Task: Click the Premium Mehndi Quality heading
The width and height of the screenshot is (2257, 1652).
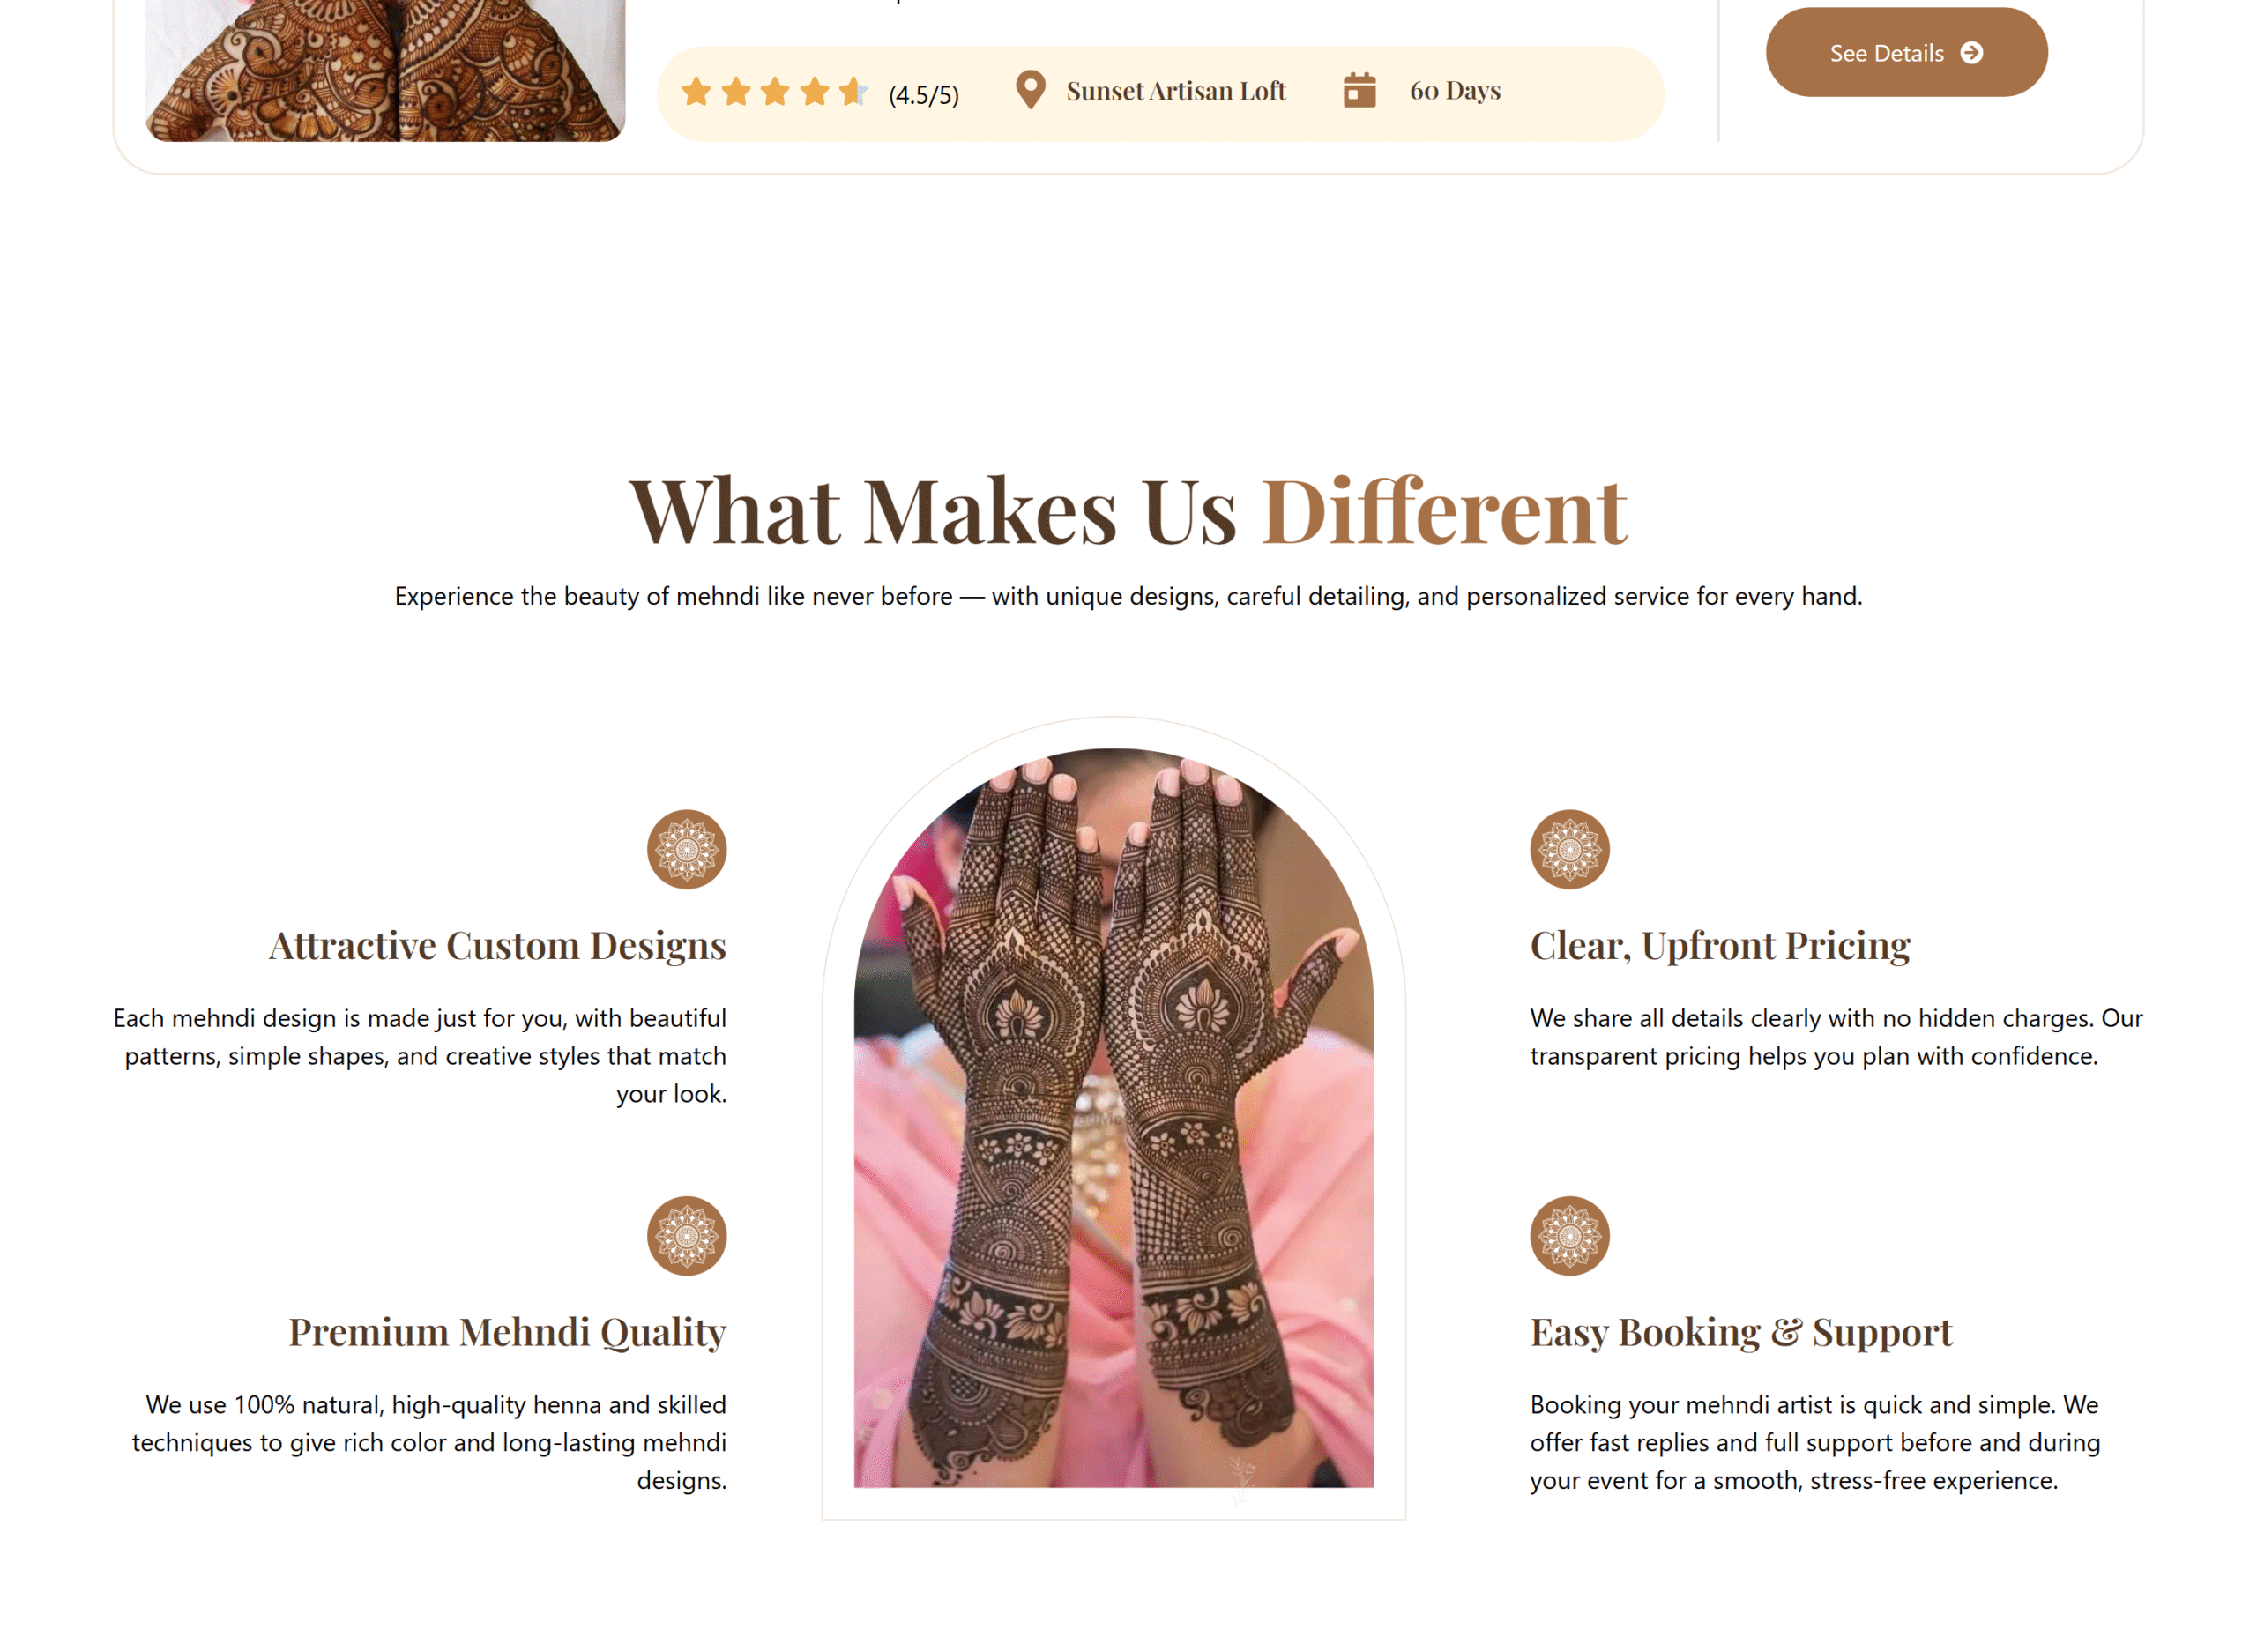Action: coord(507,1332)
